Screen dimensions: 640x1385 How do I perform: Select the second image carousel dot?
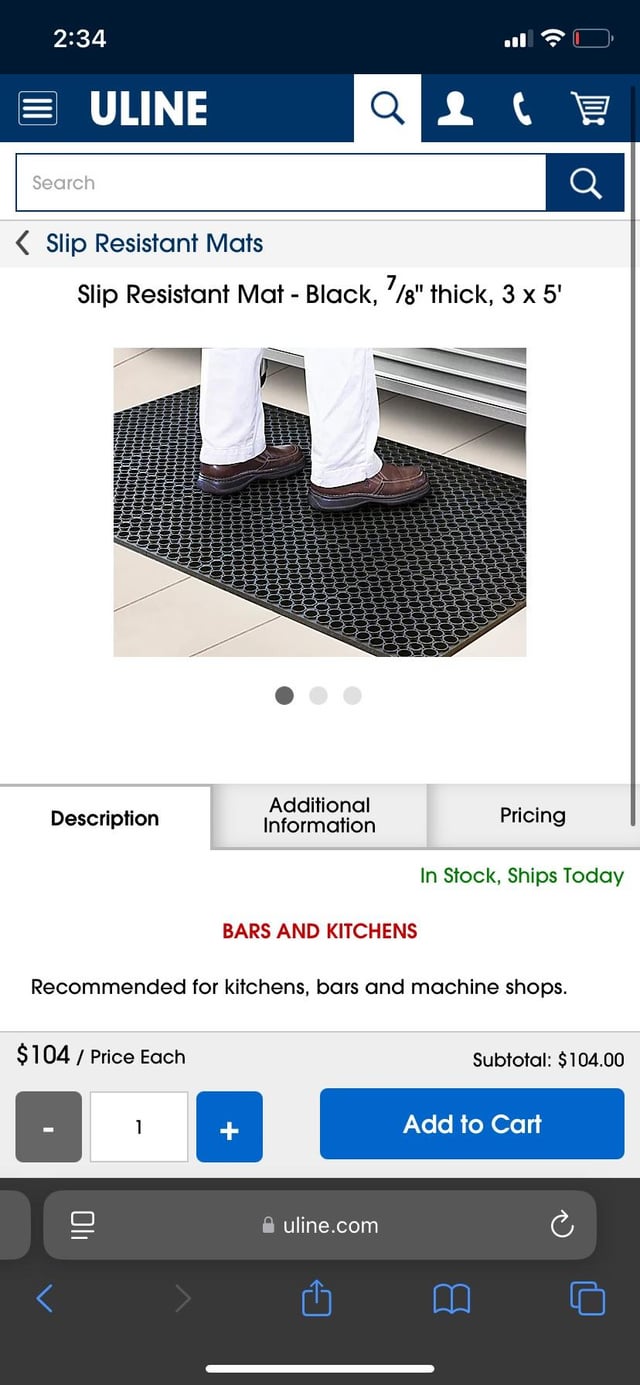tap(318, 696)
